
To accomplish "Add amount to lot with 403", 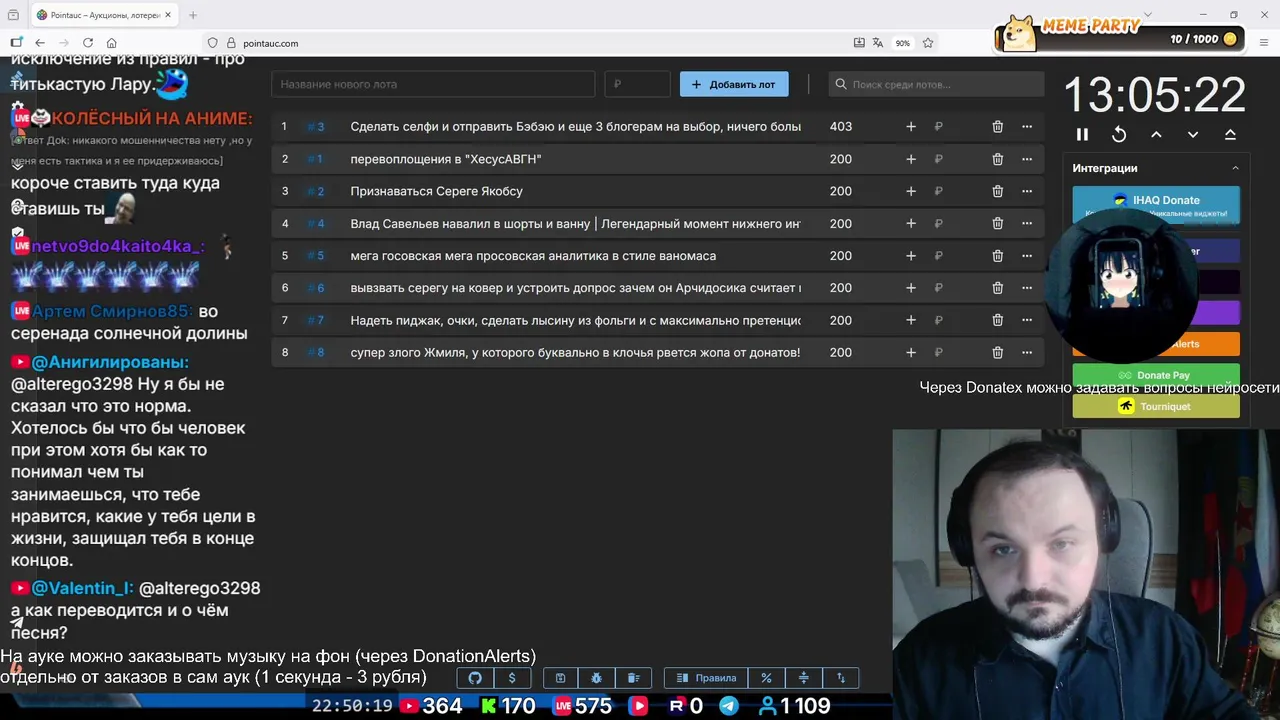I will (911, 127).
